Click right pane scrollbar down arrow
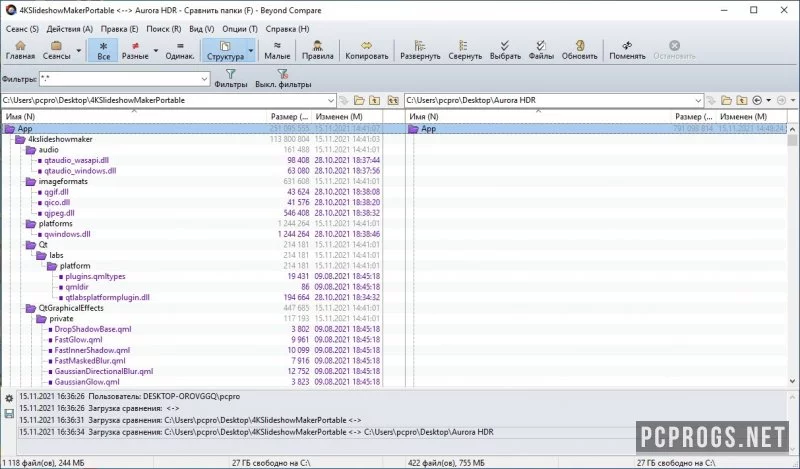The height and width of the screenshot is (469, 800). tap(792, 381)
